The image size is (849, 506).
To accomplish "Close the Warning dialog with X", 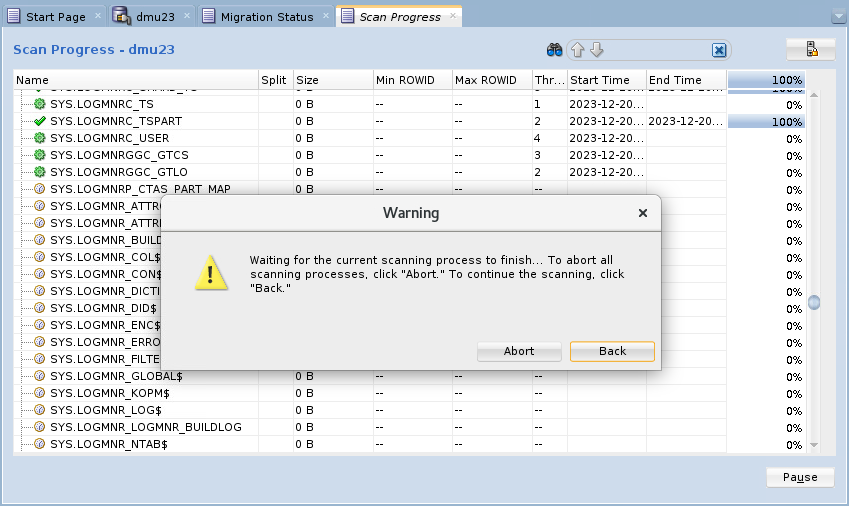I will click(x=643, y=213).
